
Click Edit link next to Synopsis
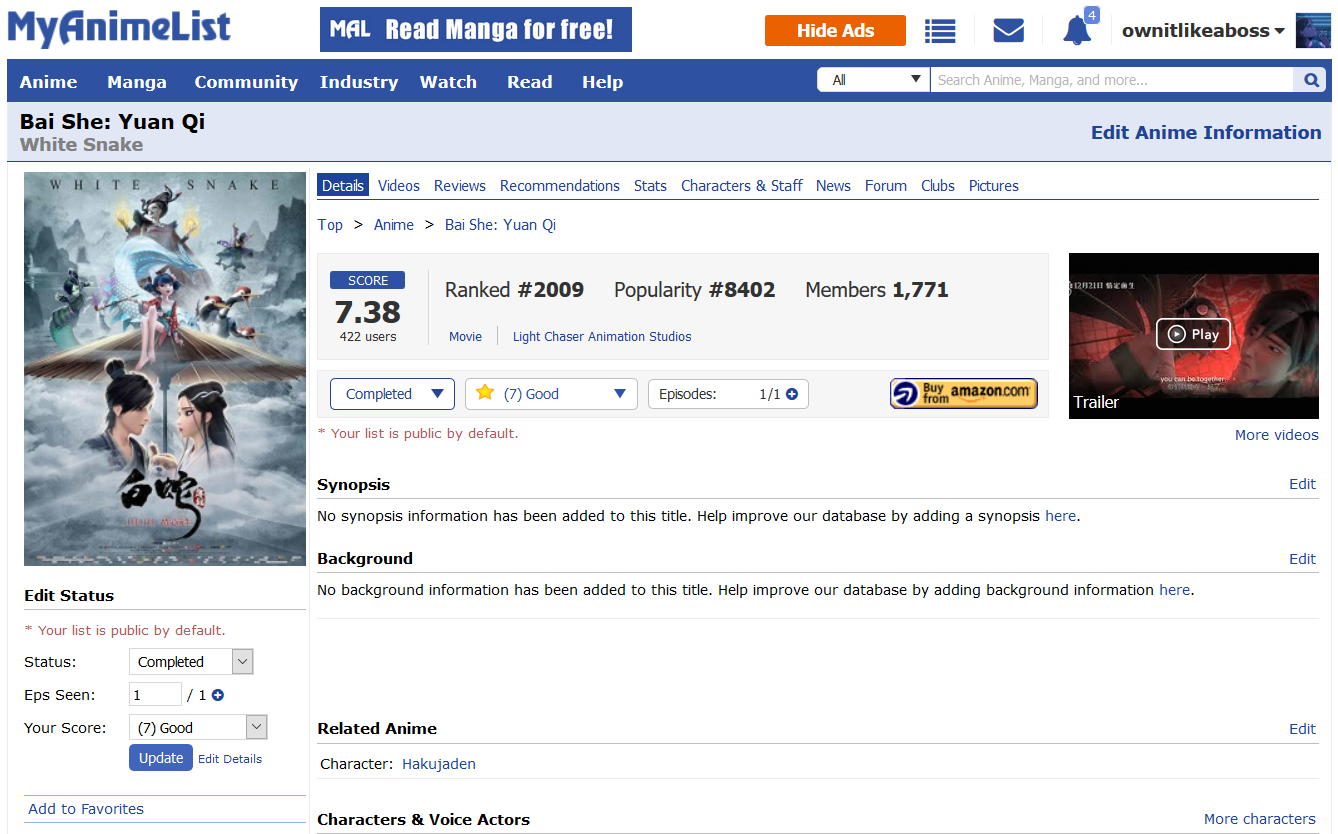1303,484
